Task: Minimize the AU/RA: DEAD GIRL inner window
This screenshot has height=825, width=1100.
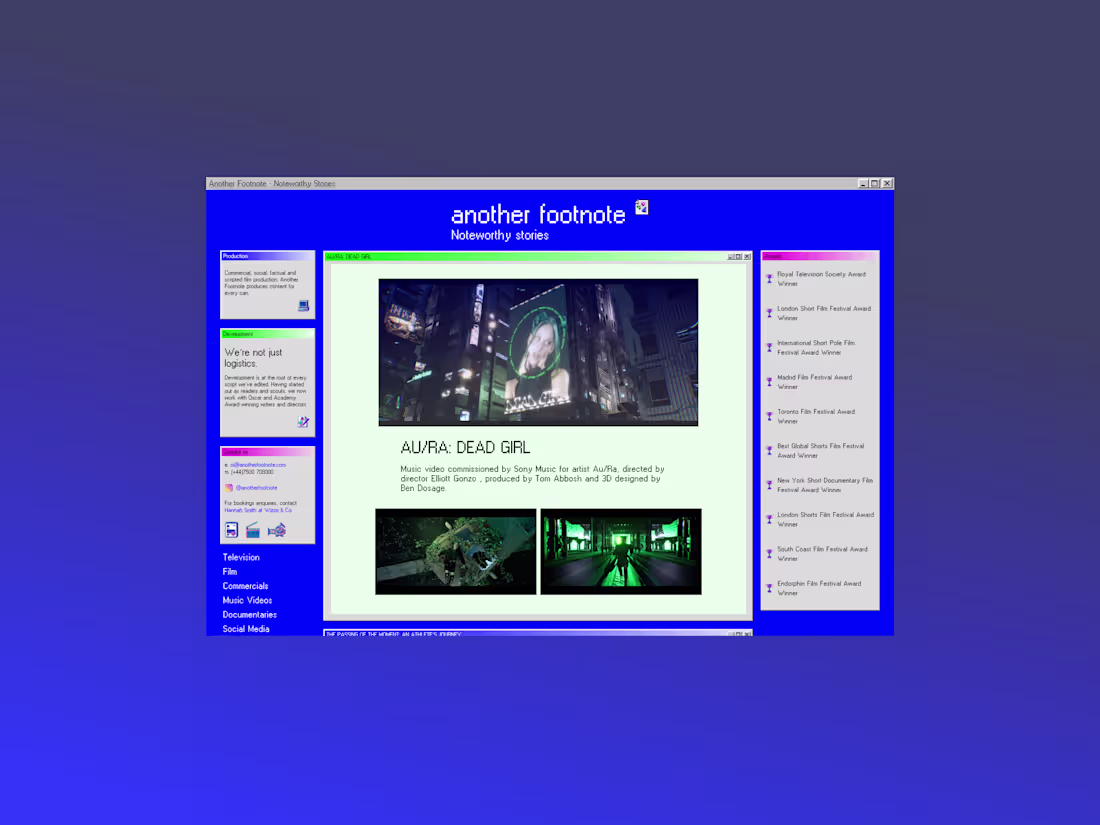Action: click(x=731, y=257)
